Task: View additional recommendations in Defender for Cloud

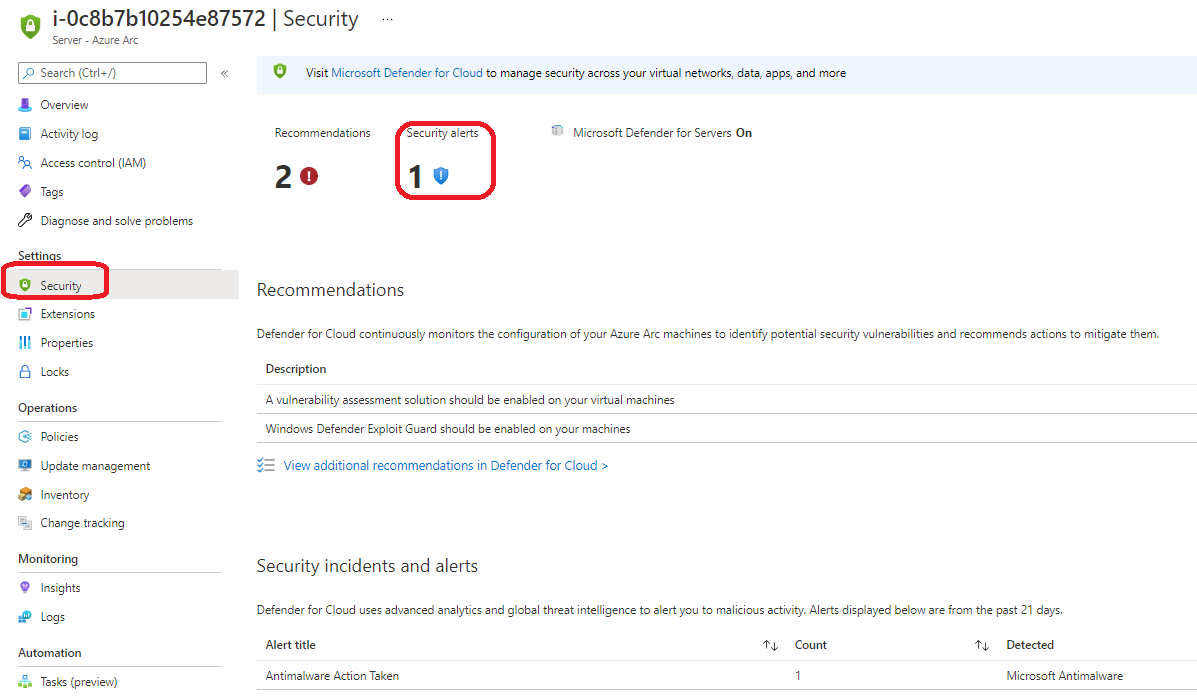Action: [x=445, y=465]
